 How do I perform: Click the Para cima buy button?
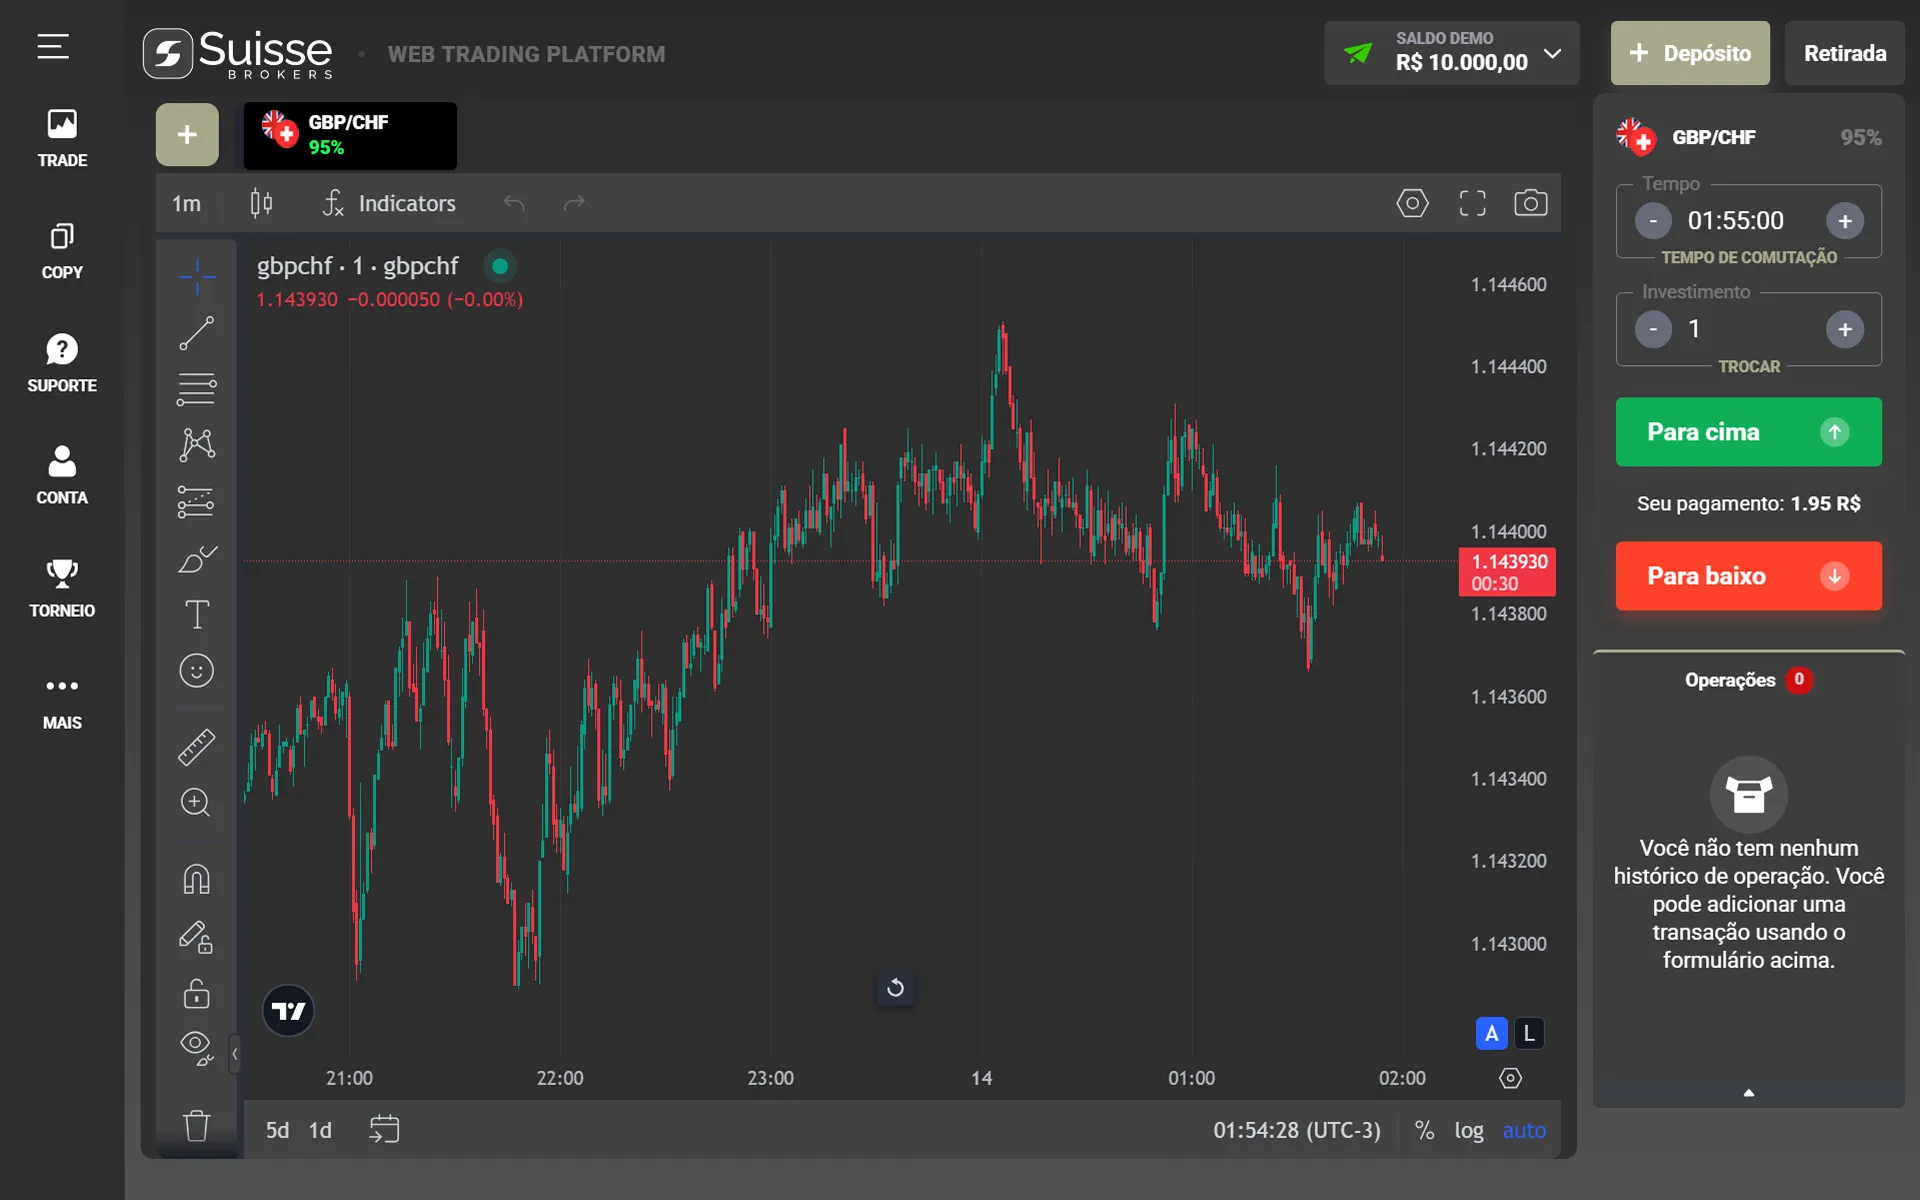[x=1748, y=432]
